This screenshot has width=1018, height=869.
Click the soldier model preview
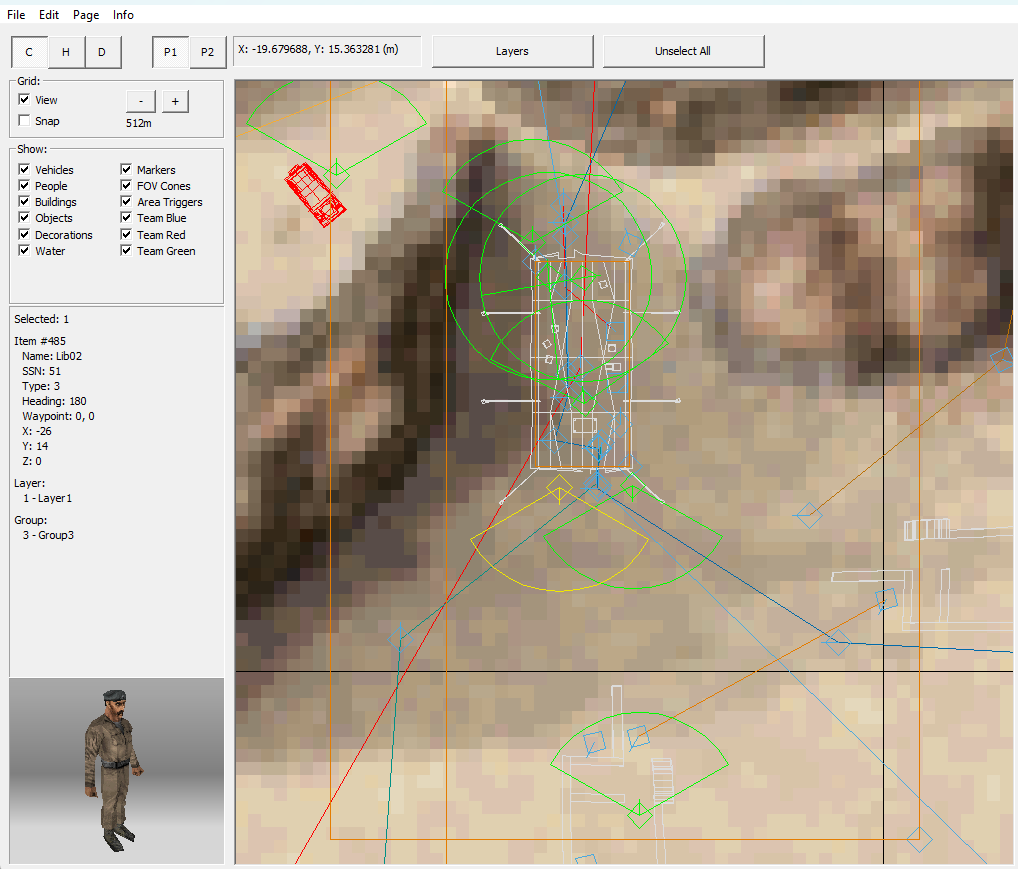(x=116, y=771)
